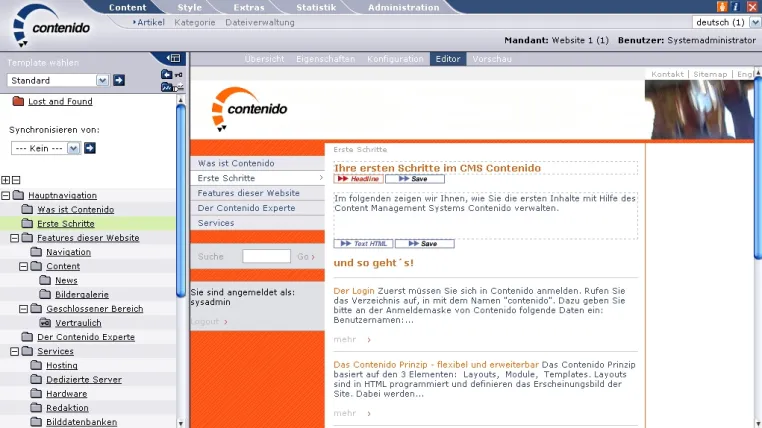
Task: Click the folder icon beside Dedizierte Server
Action: pos(36,379)
